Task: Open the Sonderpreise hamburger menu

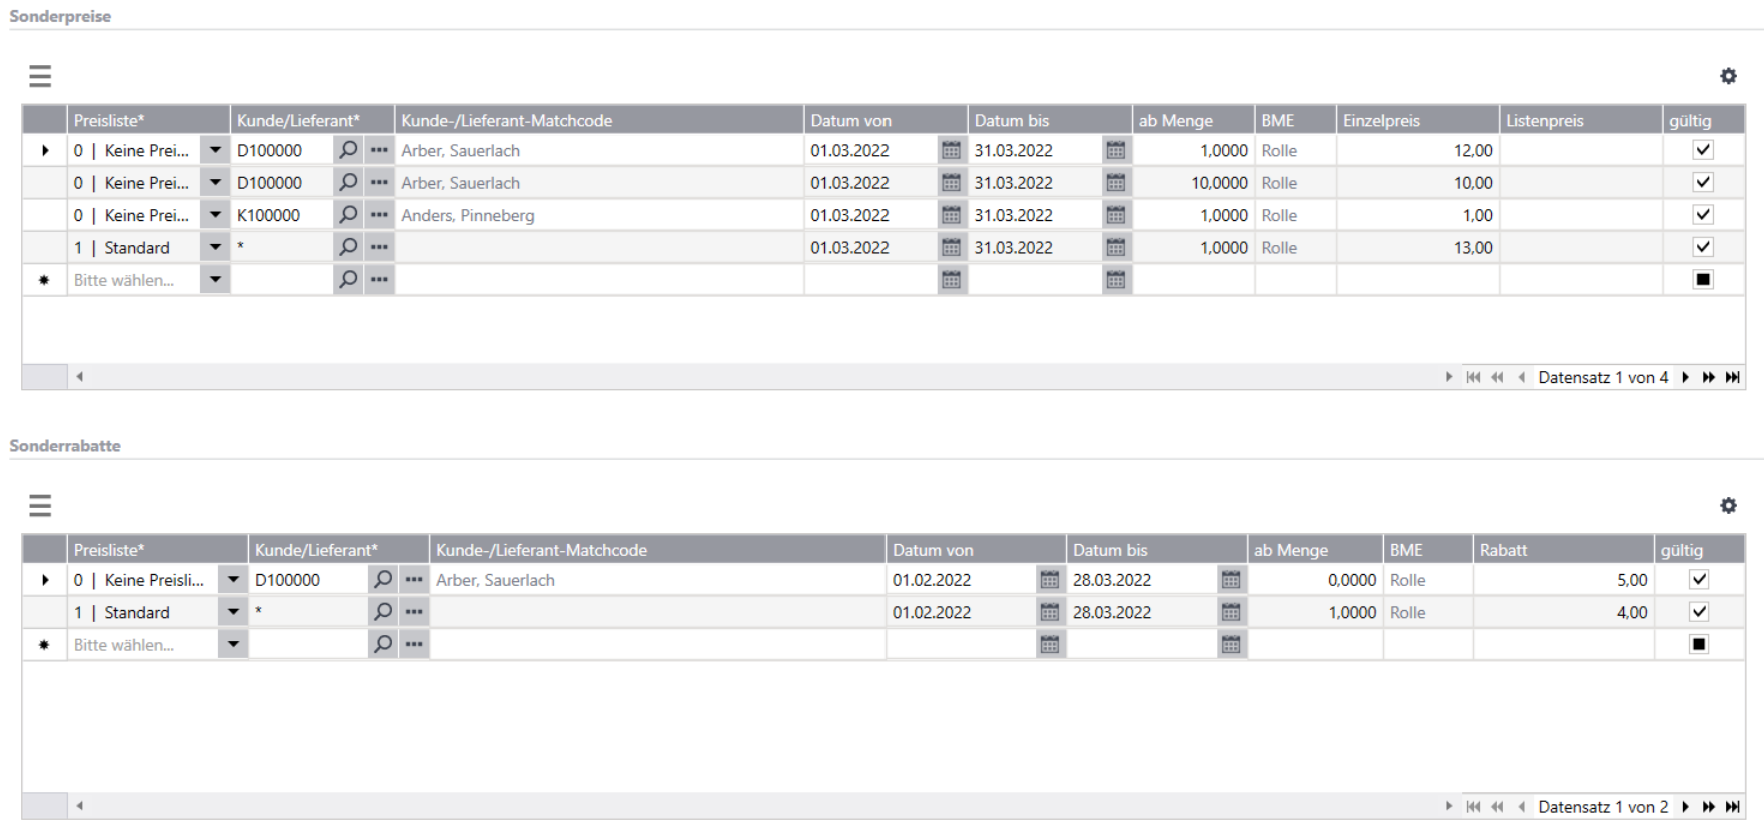Action: click(x=40, y=76)
